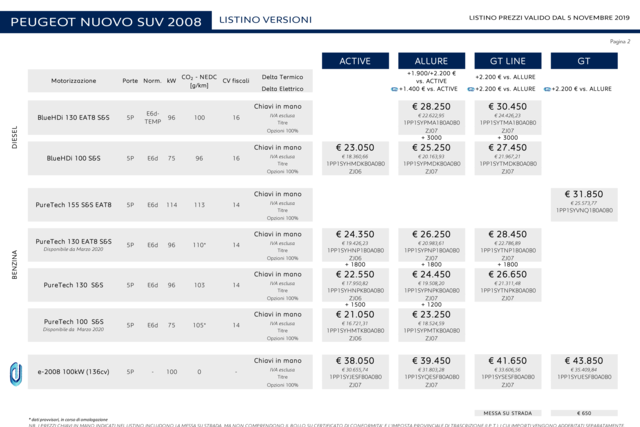Select the ACTIVE trim header
Screen dimensions: 640x427
click(355, 61)
